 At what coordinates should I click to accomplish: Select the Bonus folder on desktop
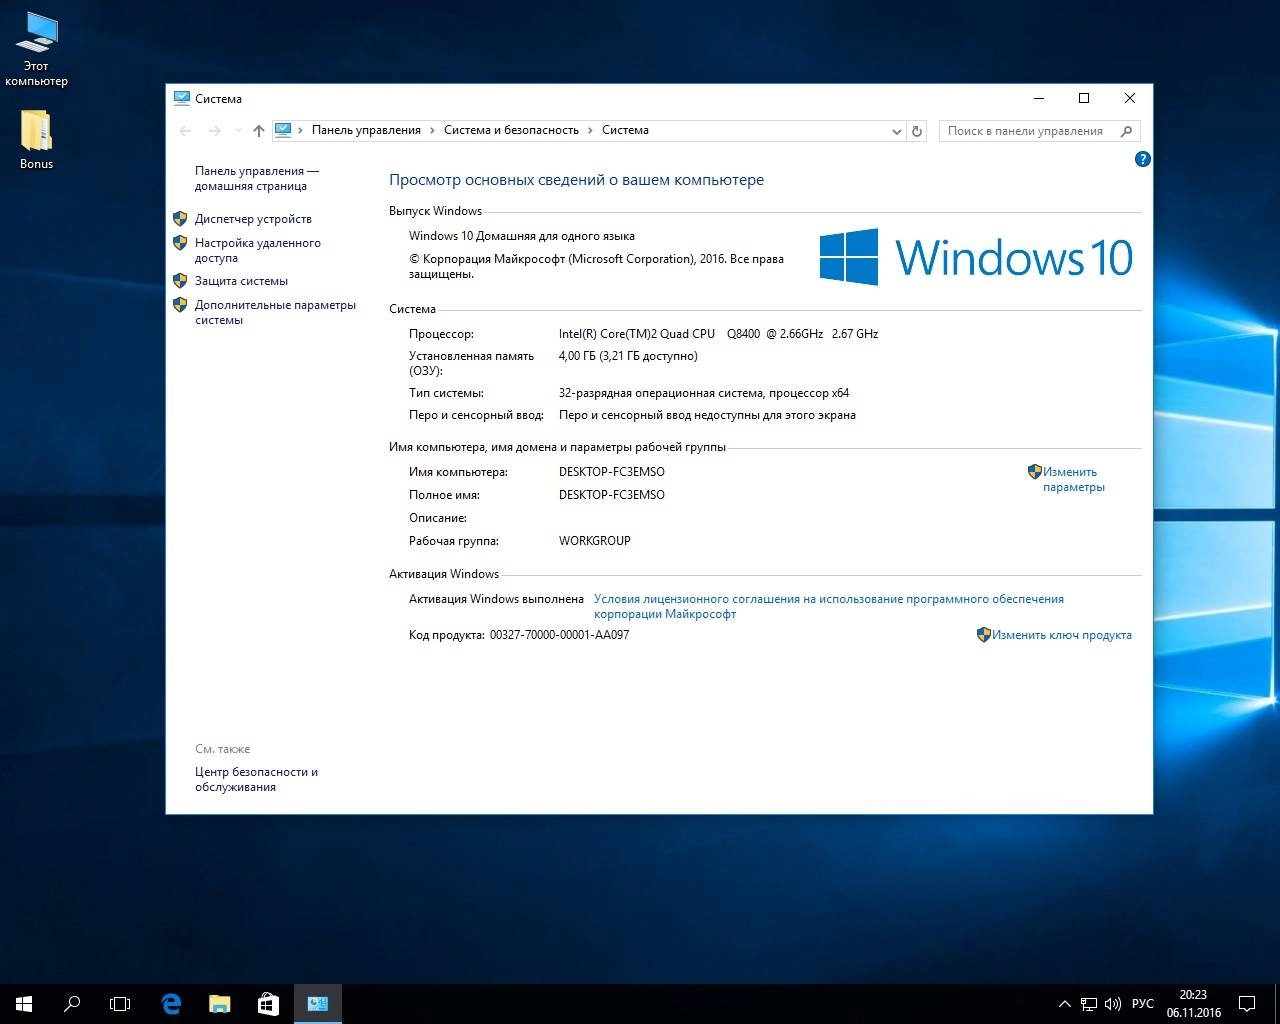36,139
